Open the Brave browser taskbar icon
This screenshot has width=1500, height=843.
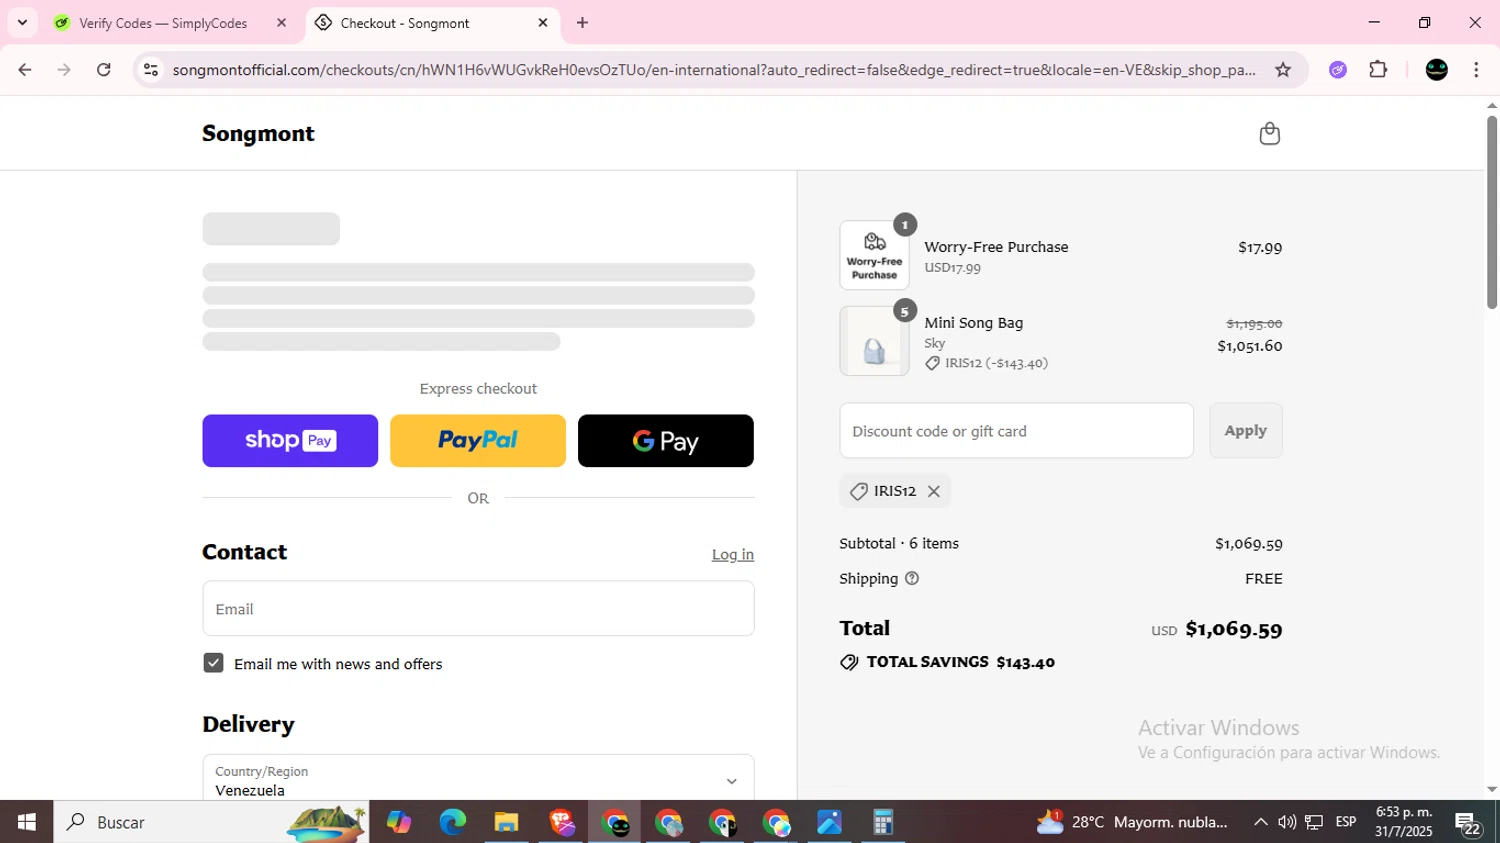tap(561, 822)
